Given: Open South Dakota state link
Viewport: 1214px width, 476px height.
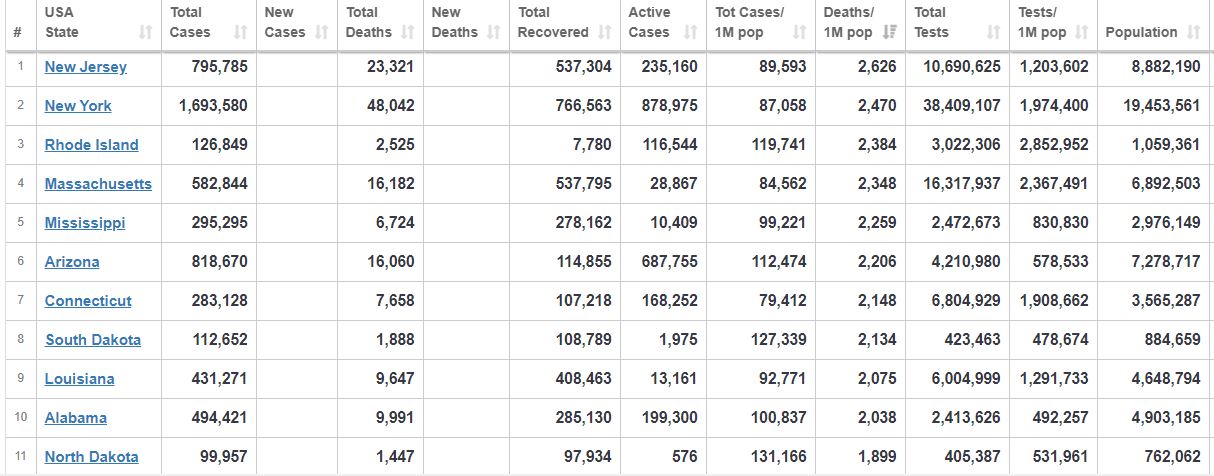Looking at the screenshot, I should pos(93,340).
